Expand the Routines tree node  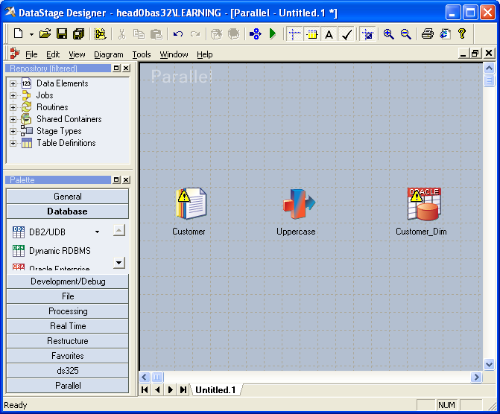(x=13, y=107)
